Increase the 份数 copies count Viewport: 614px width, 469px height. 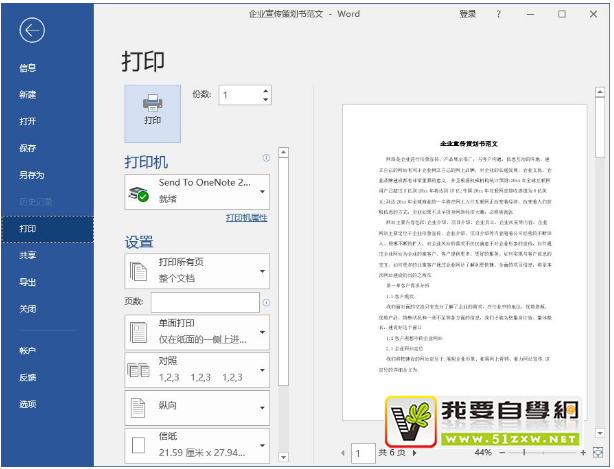265,90
